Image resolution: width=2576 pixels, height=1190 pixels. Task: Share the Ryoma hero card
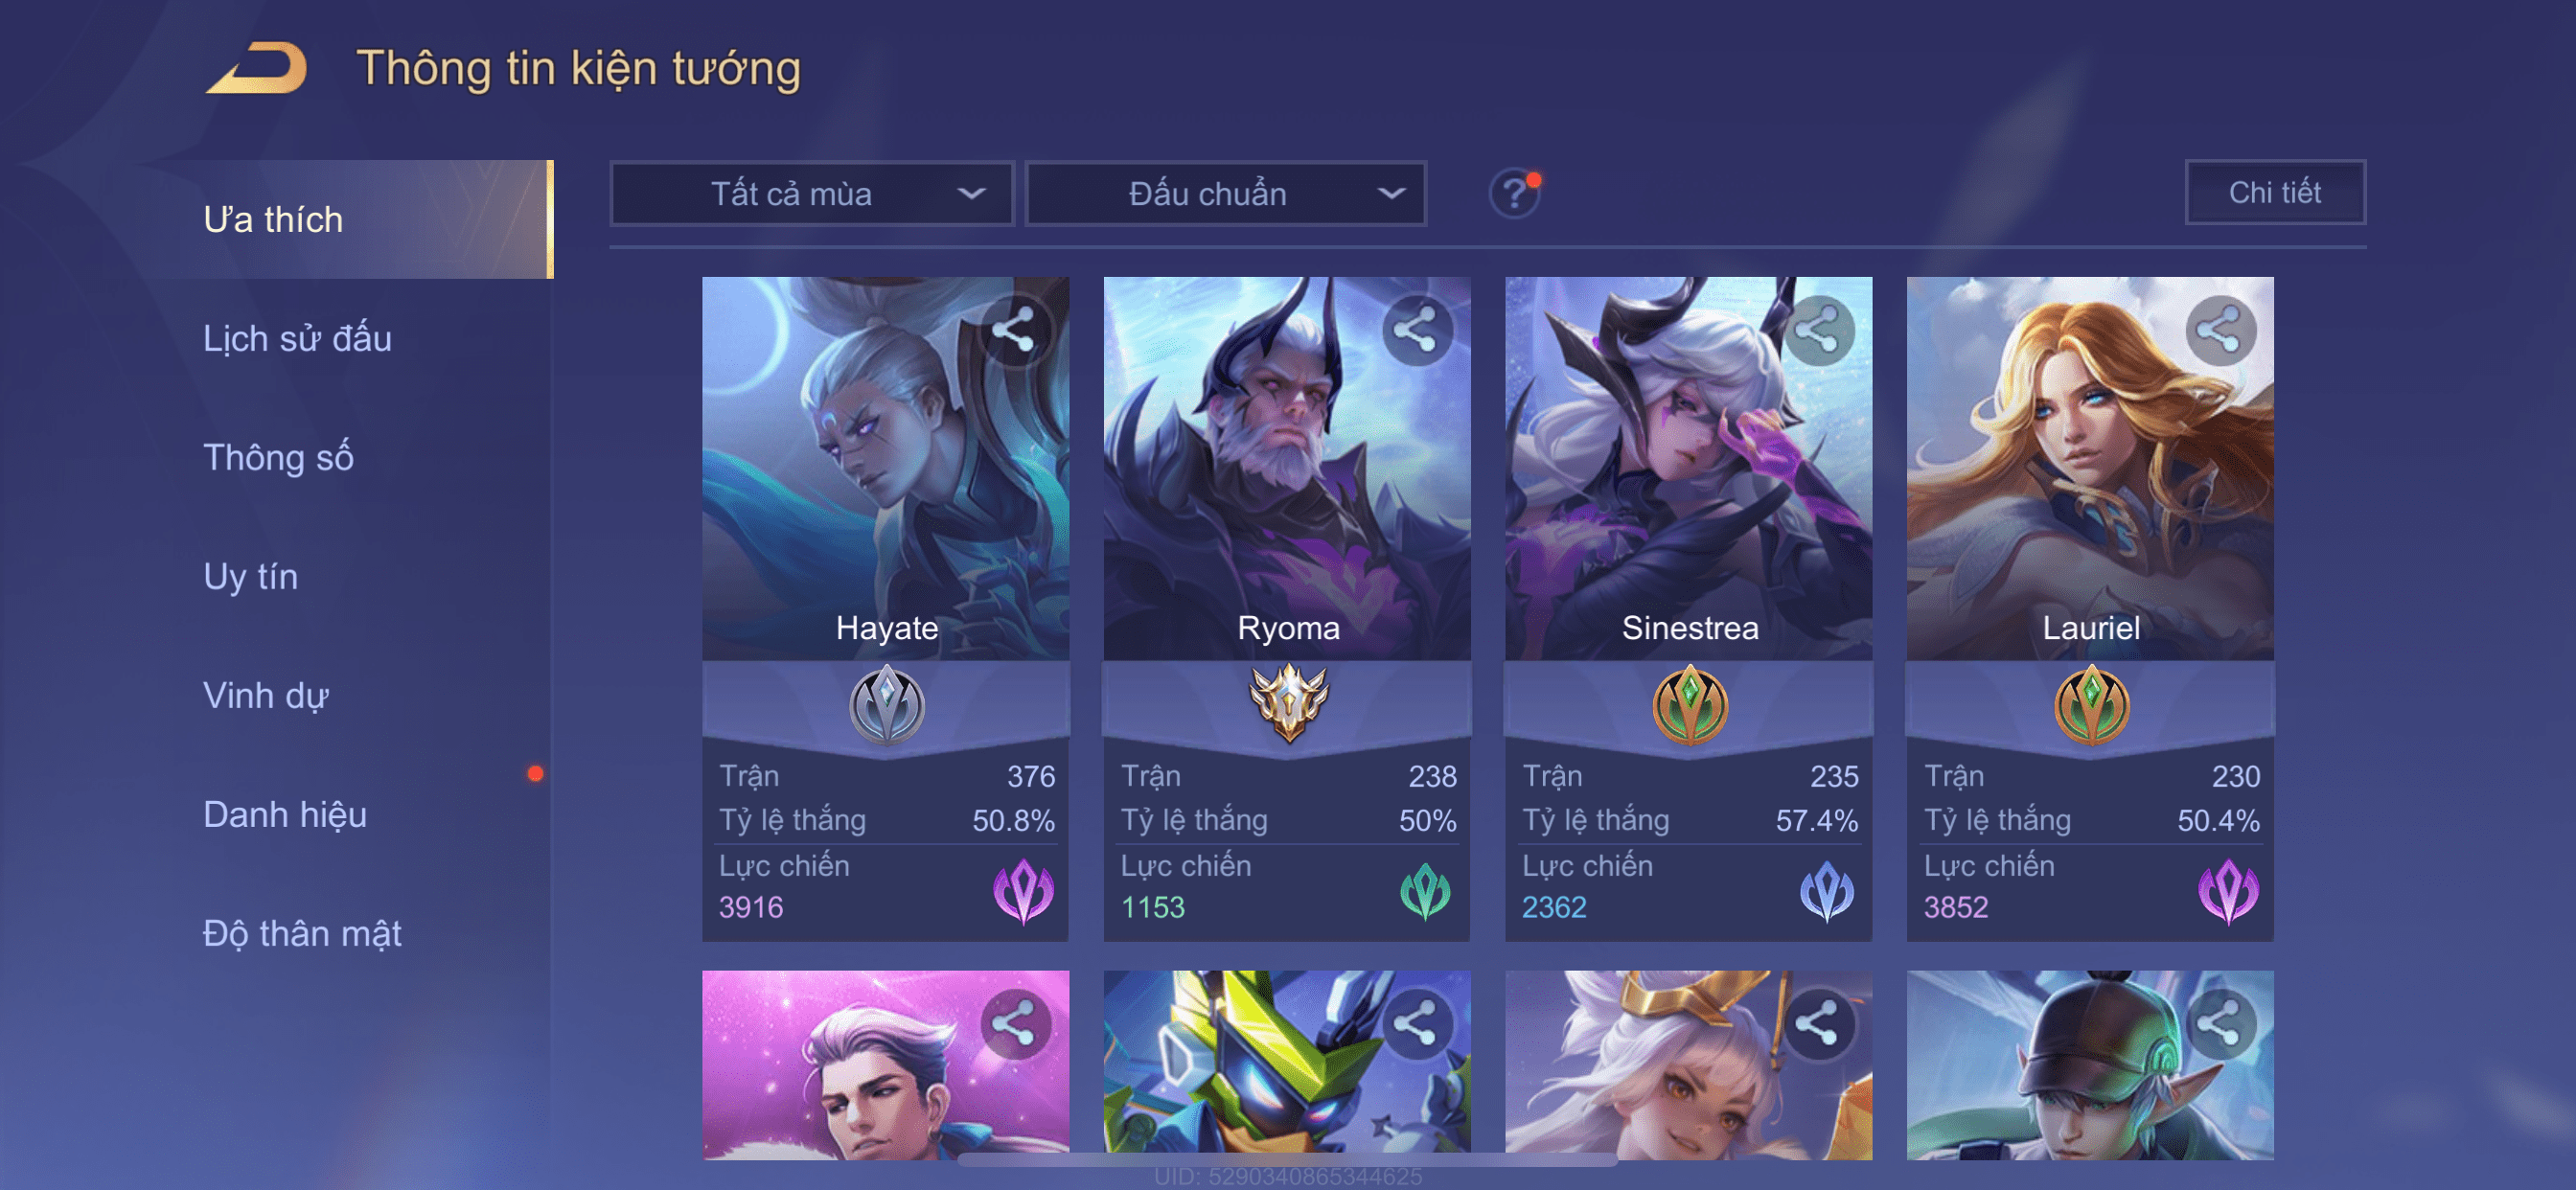[x=1416, y=331]
